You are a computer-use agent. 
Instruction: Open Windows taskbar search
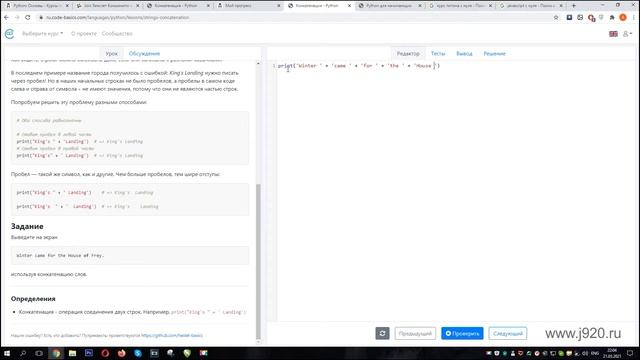(x=23, y=353)
